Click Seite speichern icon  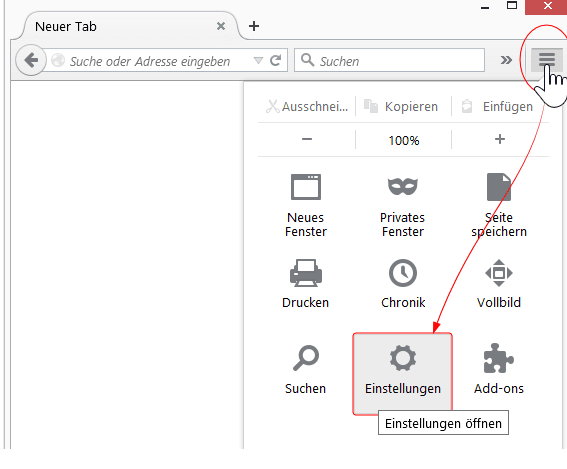point(499,205)
